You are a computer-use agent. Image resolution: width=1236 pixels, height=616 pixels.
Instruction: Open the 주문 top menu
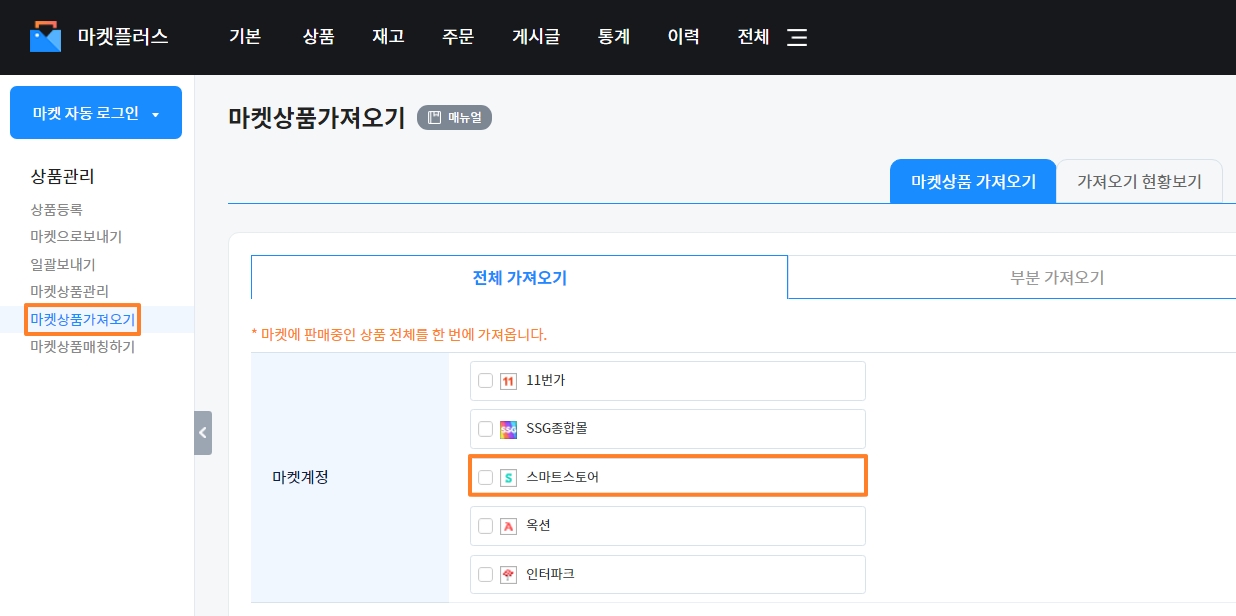(458, 37)
